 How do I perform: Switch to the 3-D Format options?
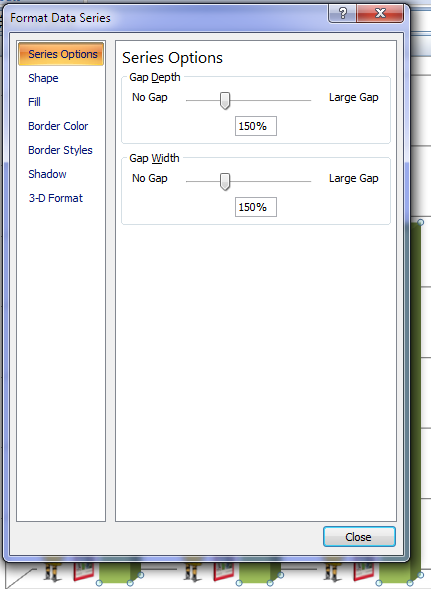pyautogui.click(x=56, y=198)
